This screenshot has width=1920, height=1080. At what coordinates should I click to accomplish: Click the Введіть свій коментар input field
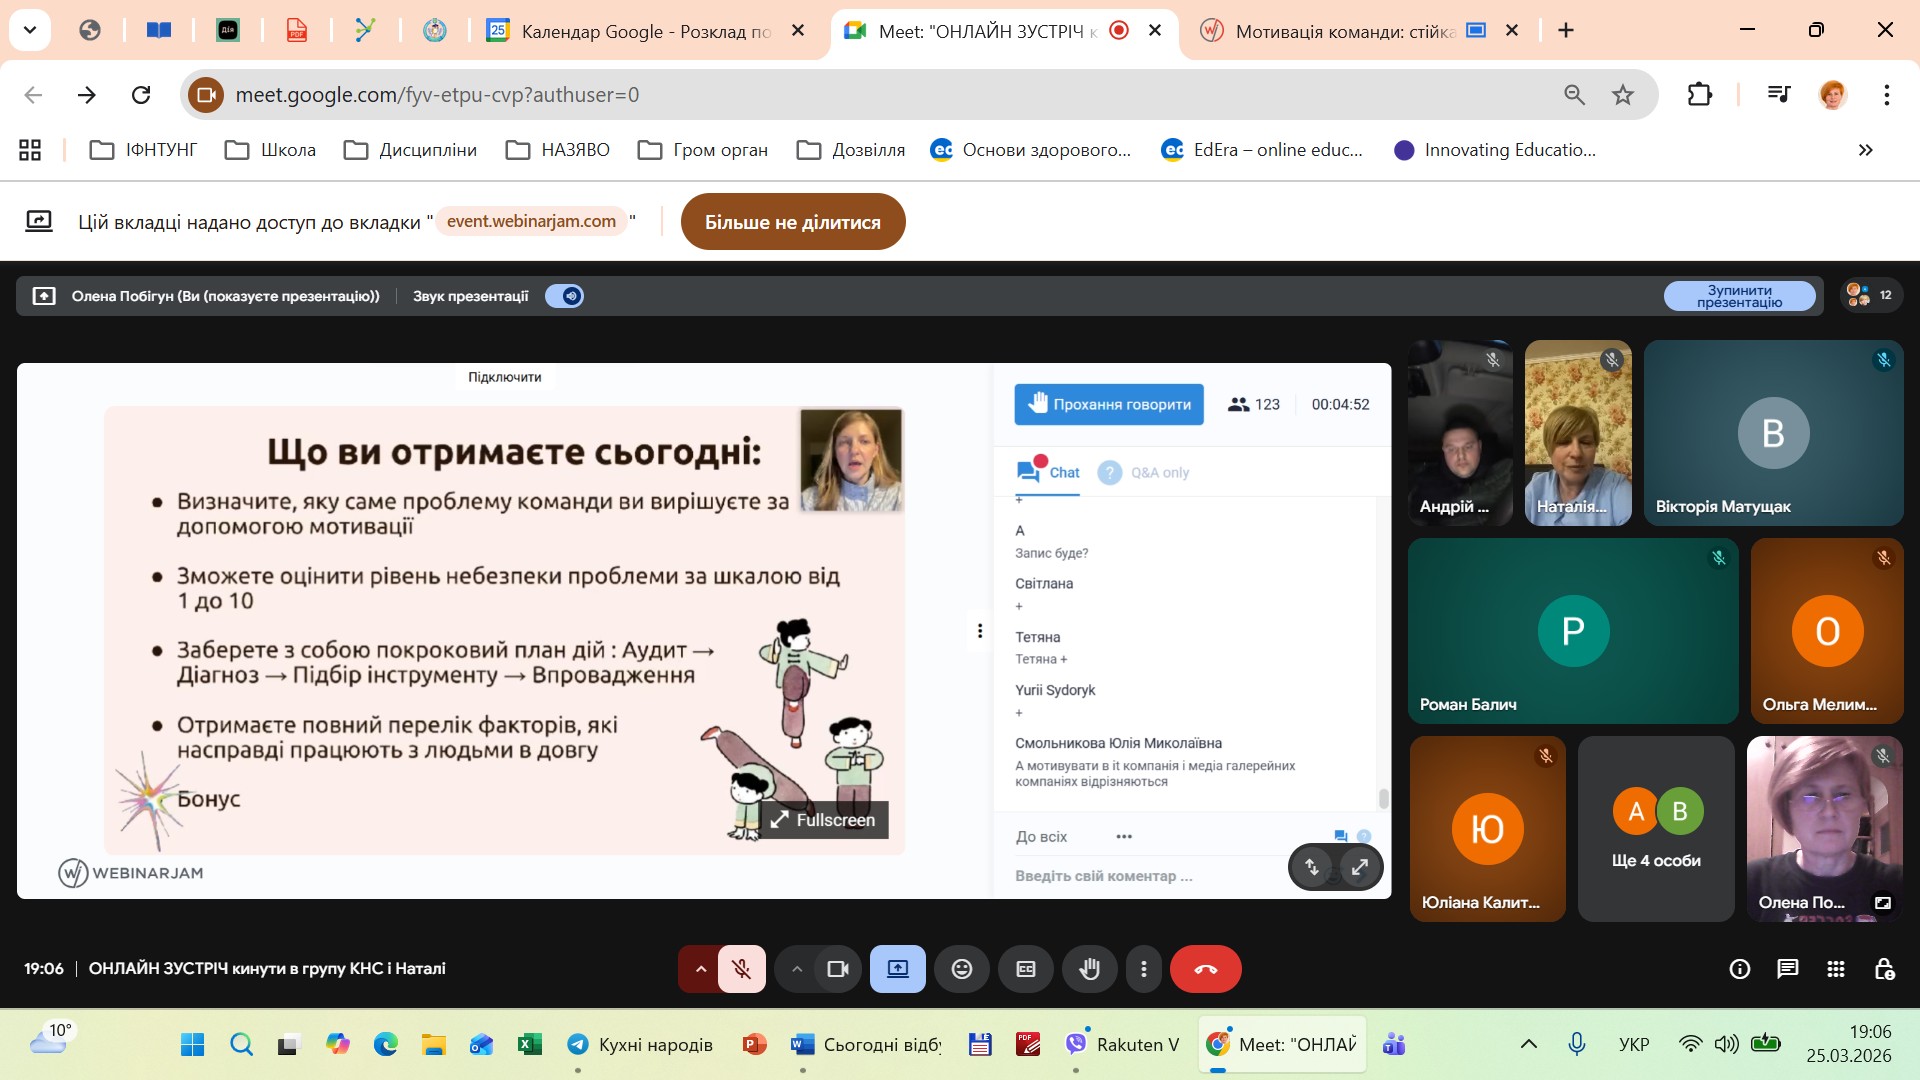click(x=1140, y=876)
